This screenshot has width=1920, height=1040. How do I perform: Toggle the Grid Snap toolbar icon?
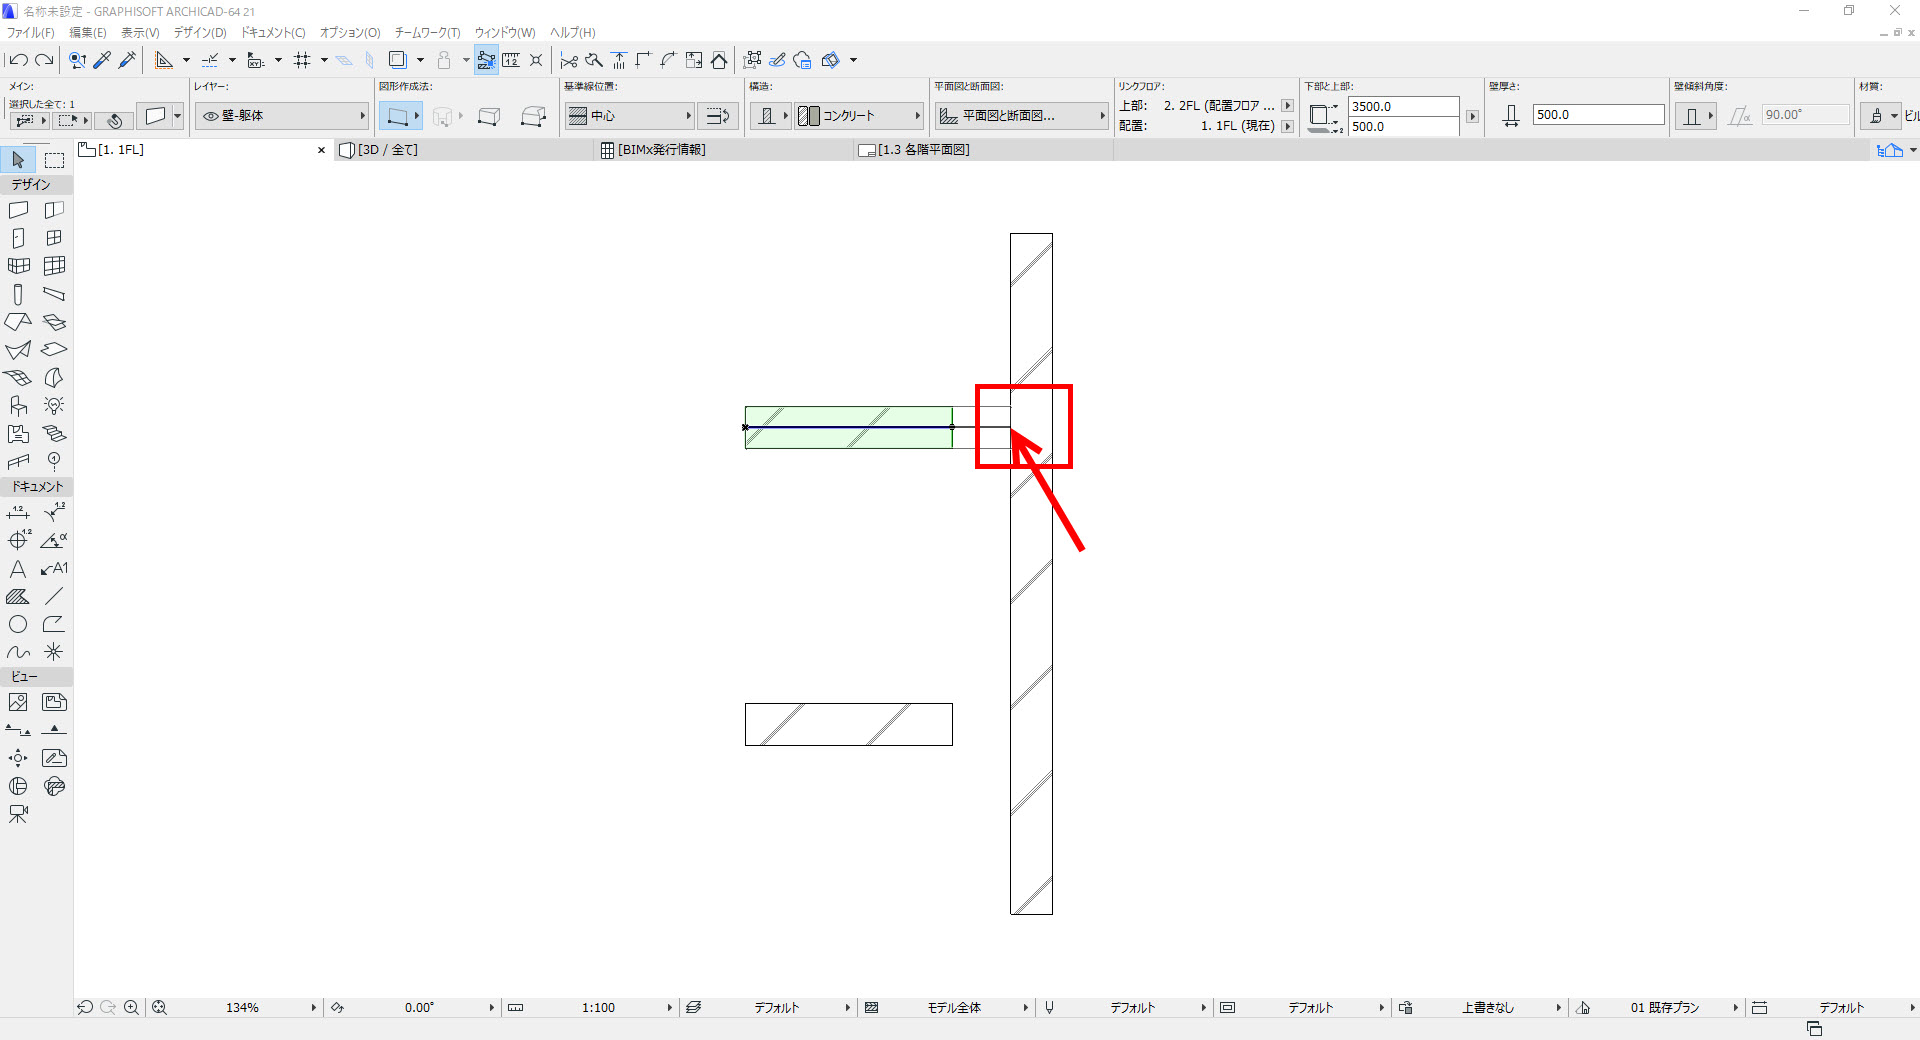coord(302,60)
